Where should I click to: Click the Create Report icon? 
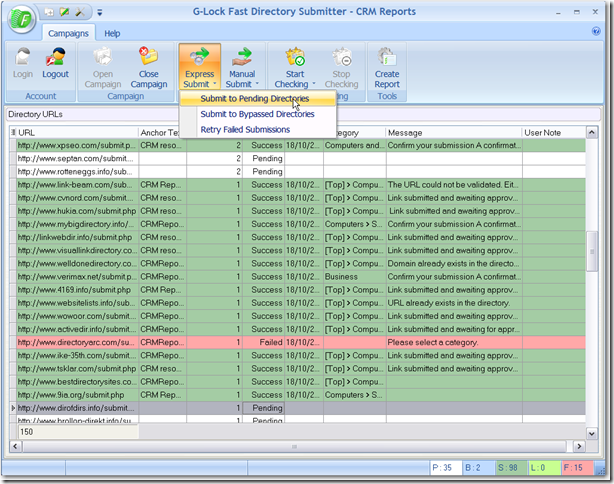(387, 58)
